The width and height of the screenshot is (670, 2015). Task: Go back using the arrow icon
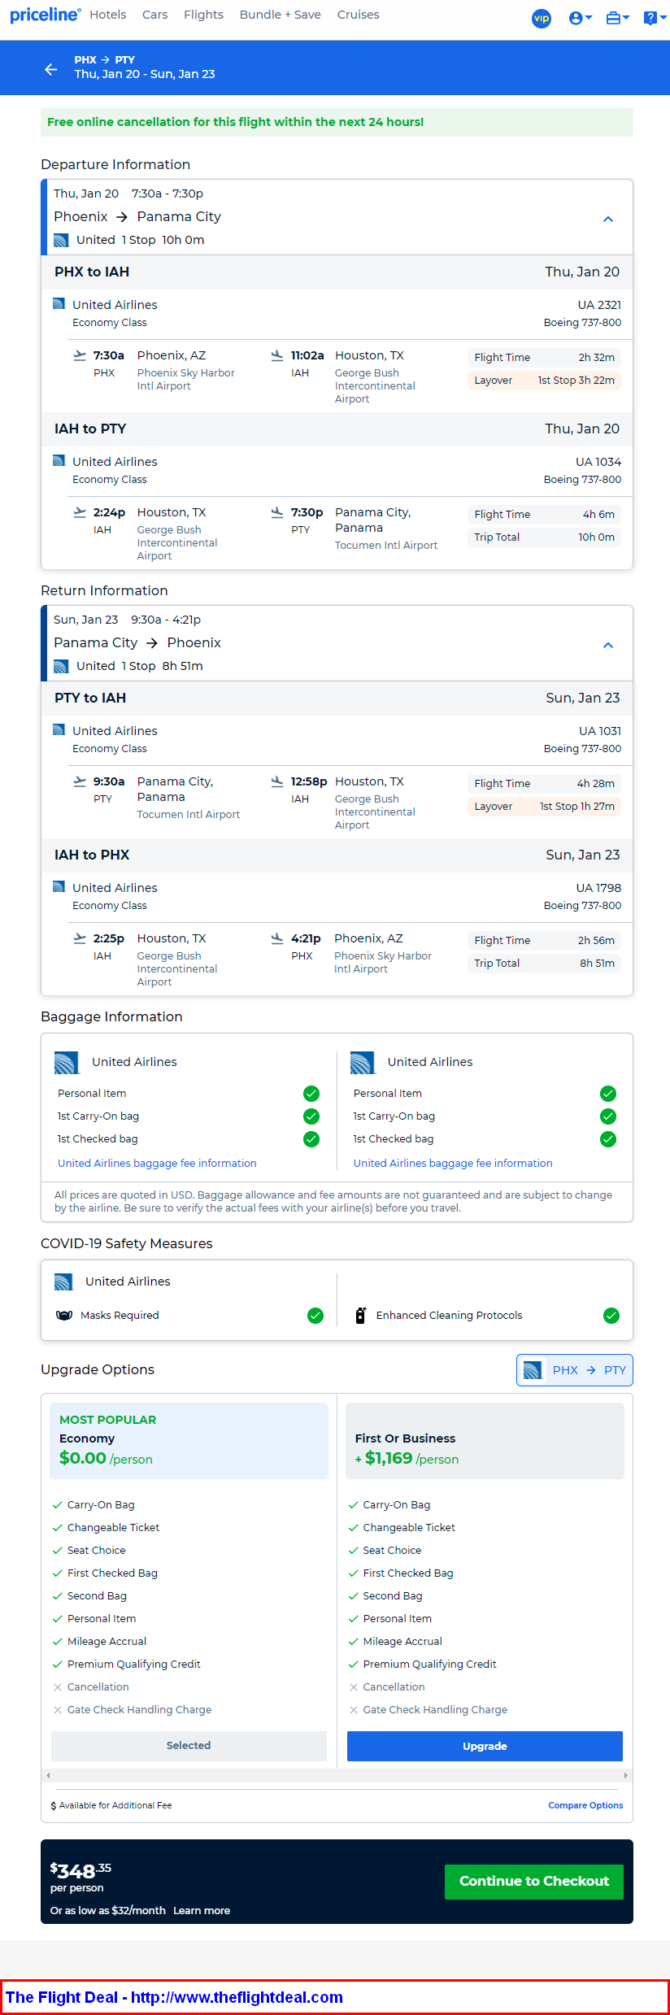[x=51, y=69]
